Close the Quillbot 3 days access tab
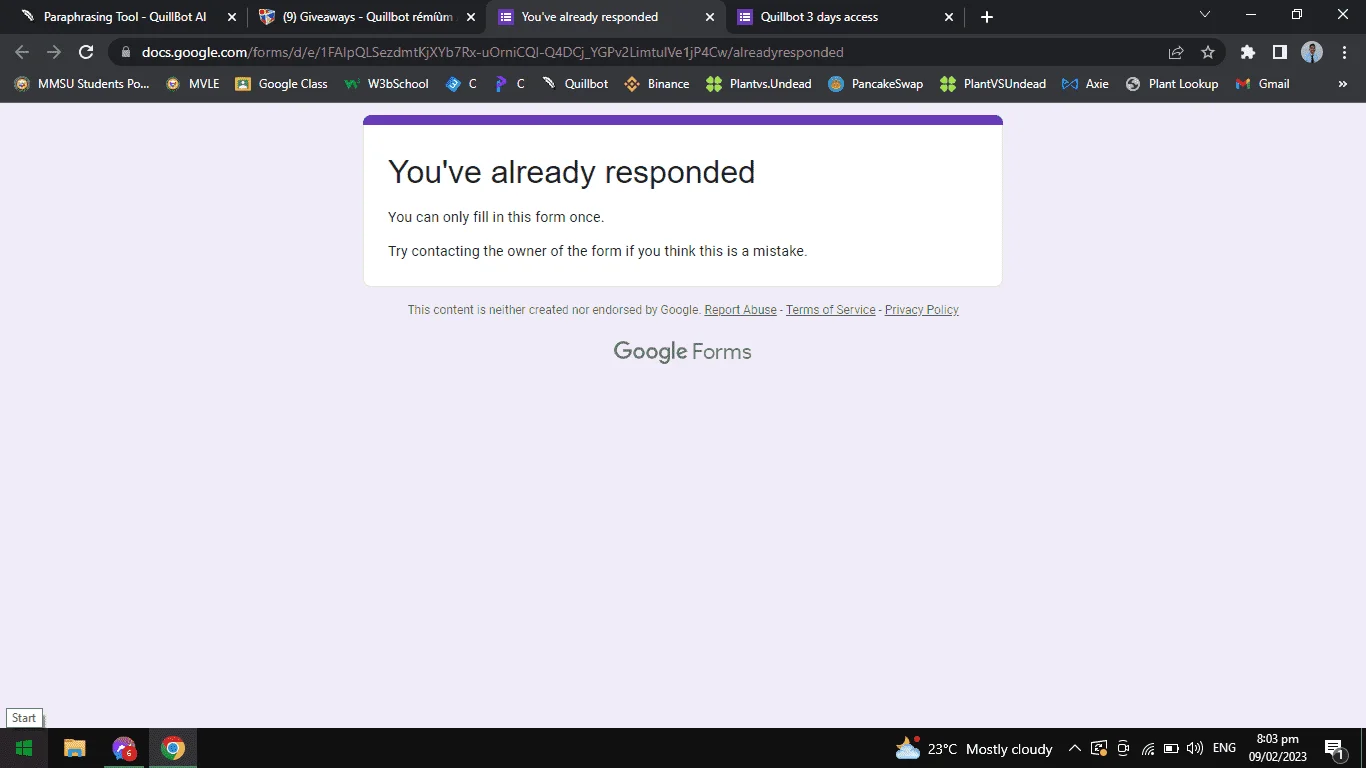The height and width of the screenshot is (768, 1366). point(949,17)
